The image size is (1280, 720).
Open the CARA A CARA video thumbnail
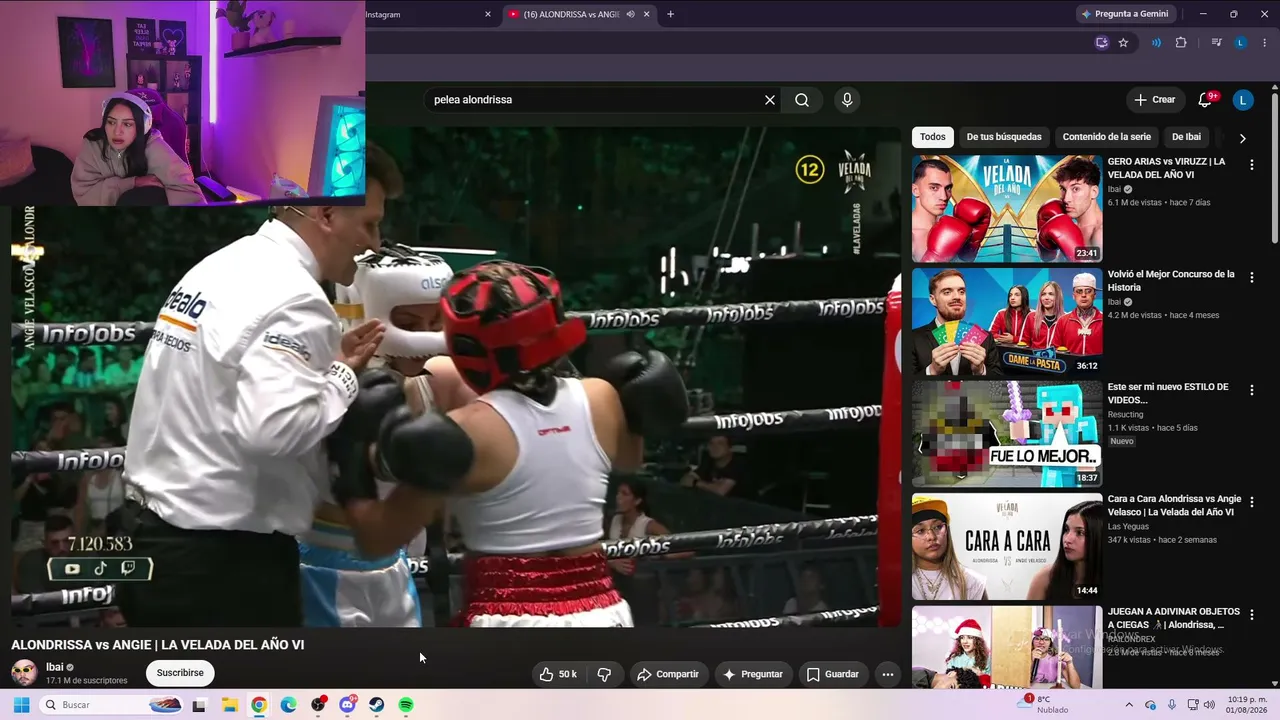pos(1007,547)
